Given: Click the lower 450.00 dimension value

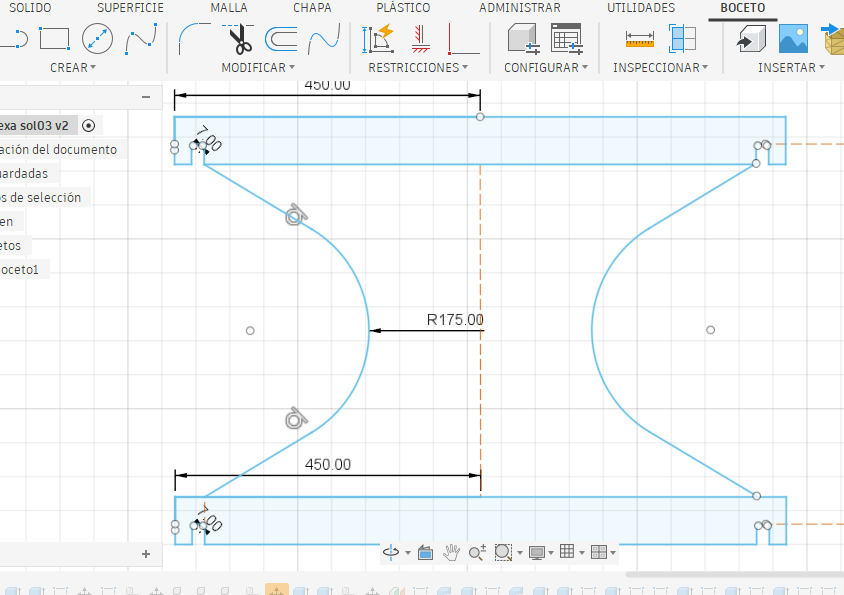Looking at the screenshot, I should tap(327, 464).
